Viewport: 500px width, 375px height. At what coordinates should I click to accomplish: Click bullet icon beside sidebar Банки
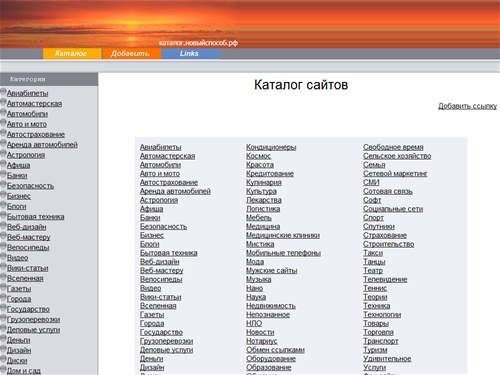pyautogui.click(x=3, y=174)
